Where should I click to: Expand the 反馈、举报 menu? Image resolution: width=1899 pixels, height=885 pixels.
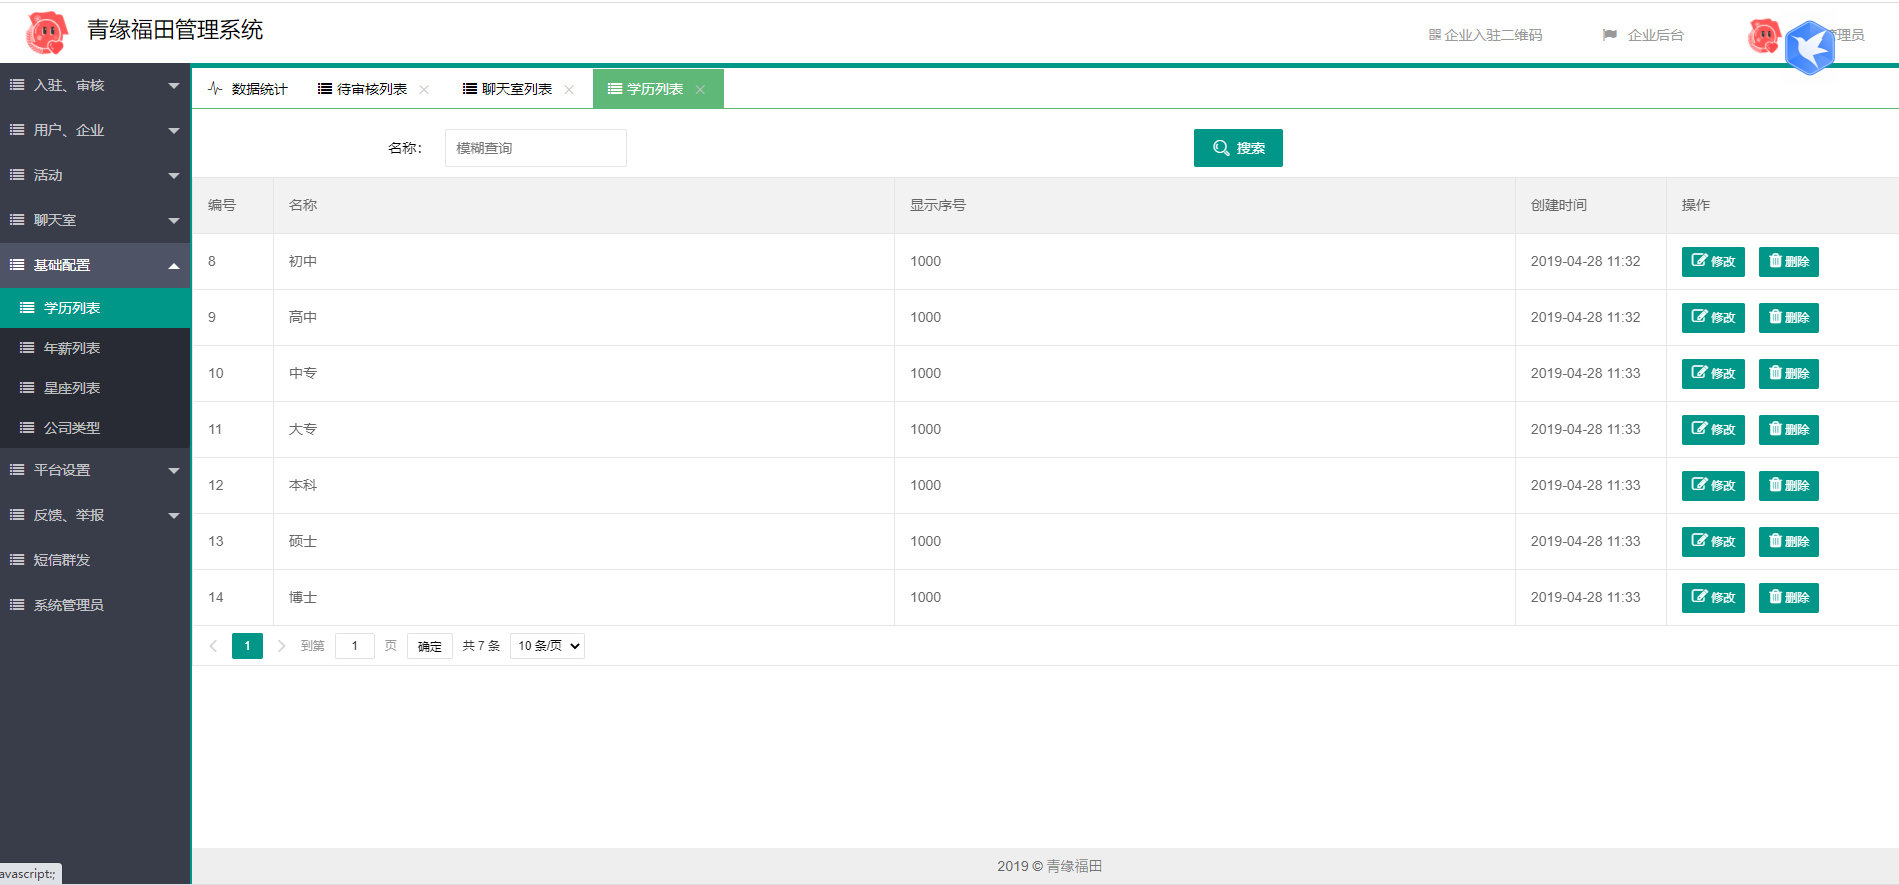point(95,515)
